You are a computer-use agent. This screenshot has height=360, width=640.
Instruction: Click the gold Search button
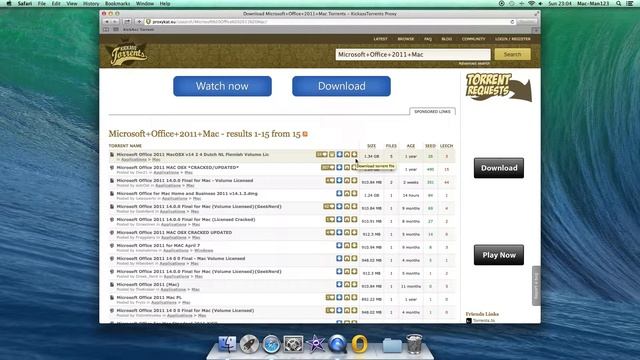(513, 54)
